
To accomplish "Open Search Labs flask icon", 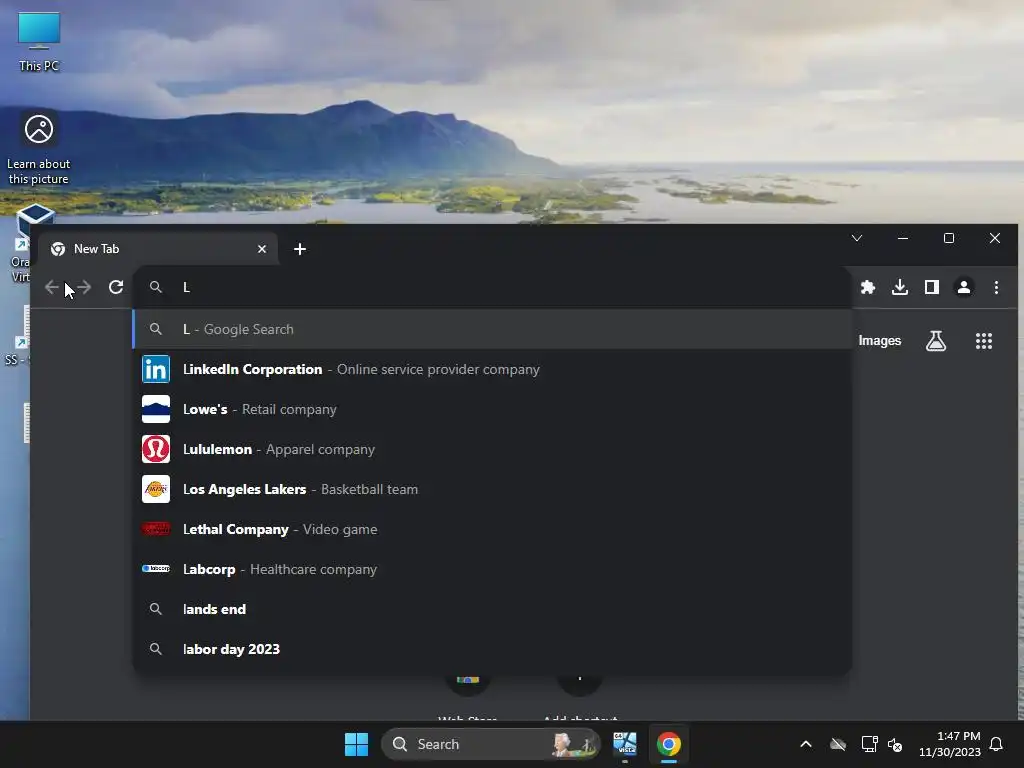I will pyautogui.click(x=936, y=341).
